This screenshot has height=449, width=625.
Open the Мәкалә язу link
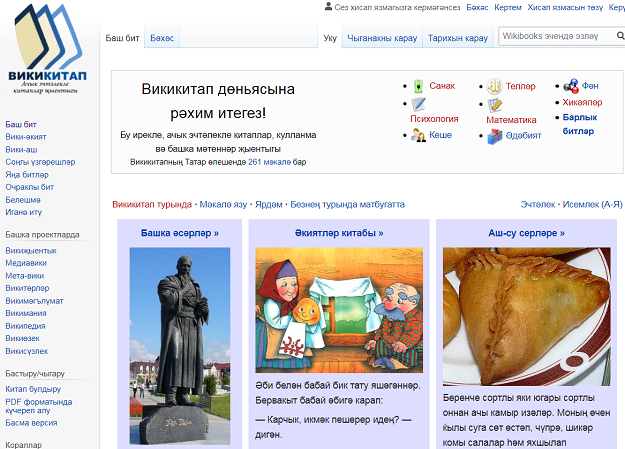click(x=223, y=205)
